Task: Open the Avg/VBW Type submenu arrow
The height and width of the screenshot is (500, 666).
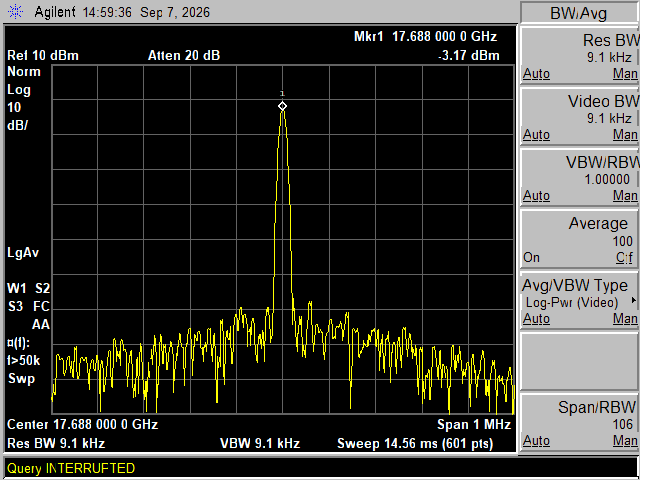Action: (634, 300)
